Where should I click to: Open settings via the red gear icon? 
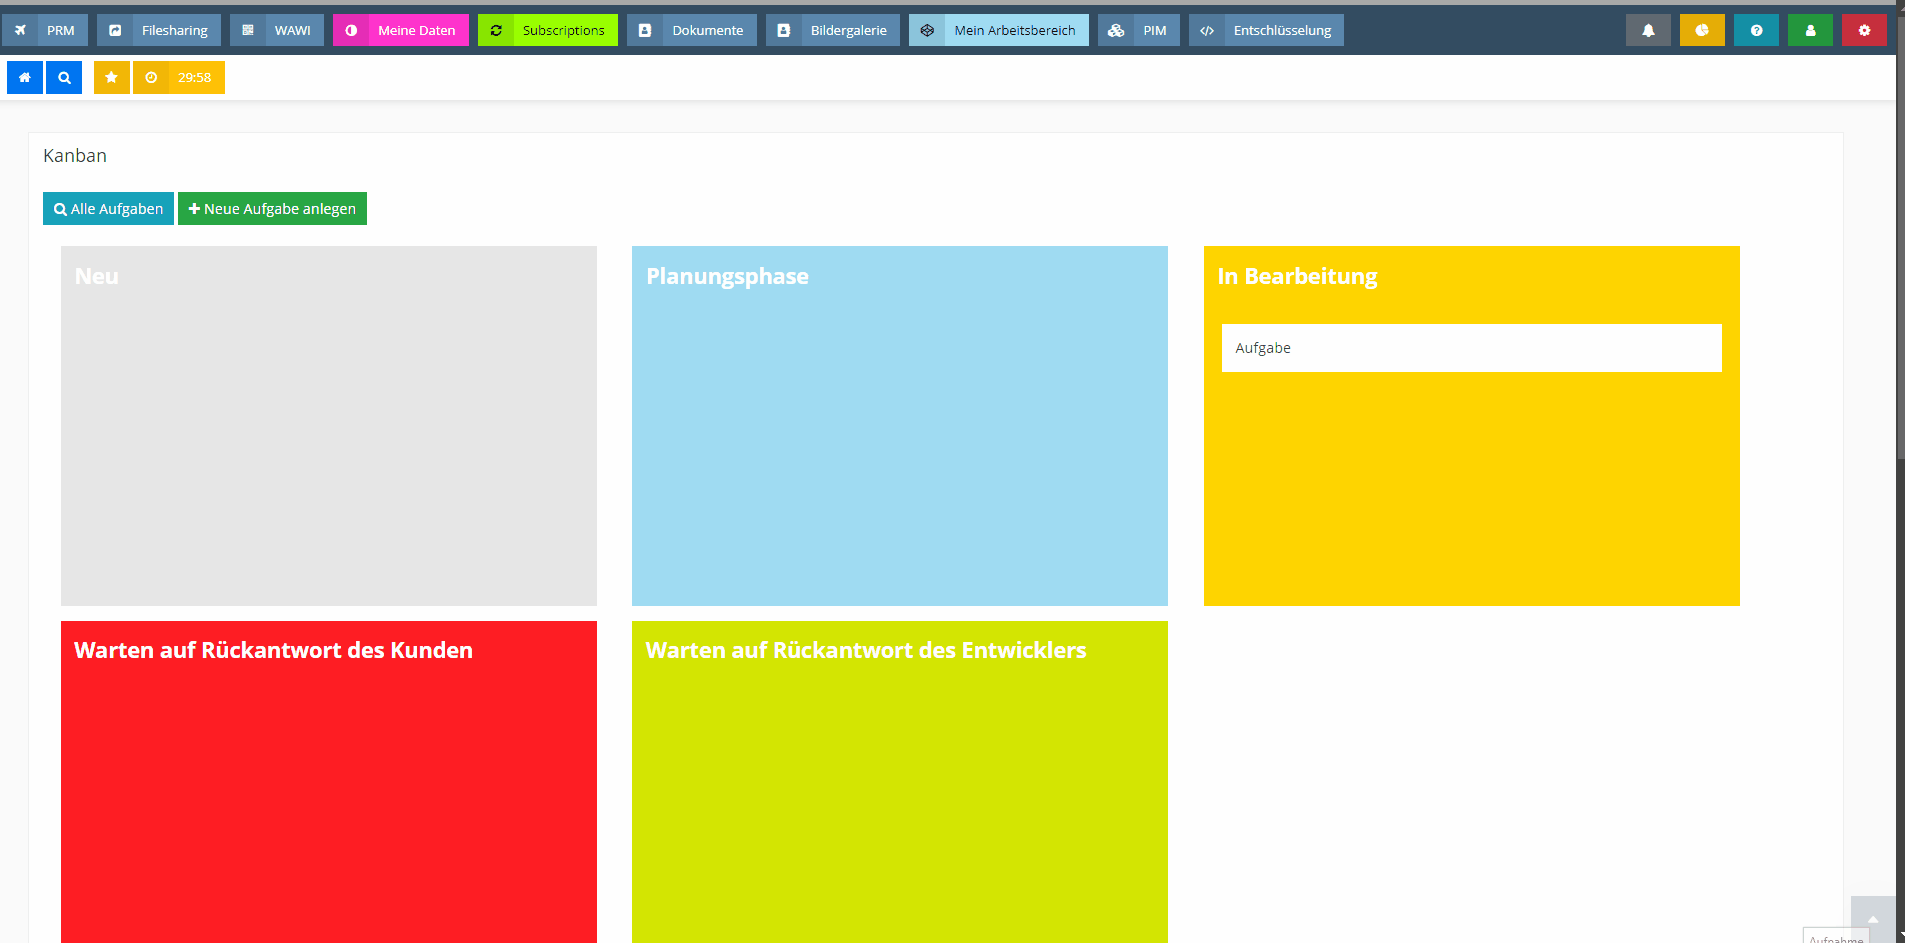[x=1864, y=31]
